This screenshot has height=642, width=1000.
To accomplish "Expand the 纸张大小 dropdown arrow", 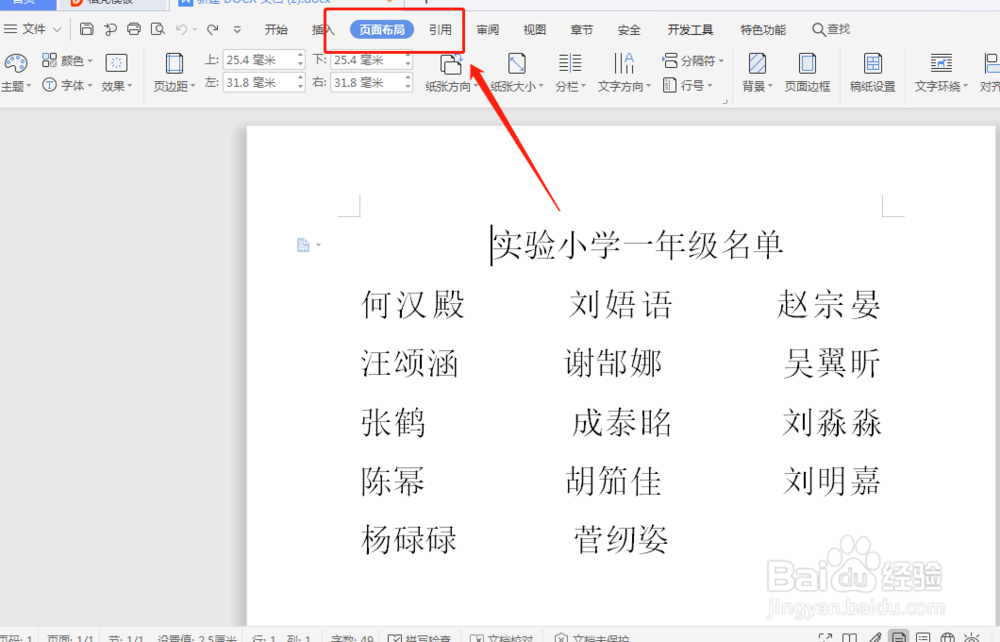I will coord(541,86).
